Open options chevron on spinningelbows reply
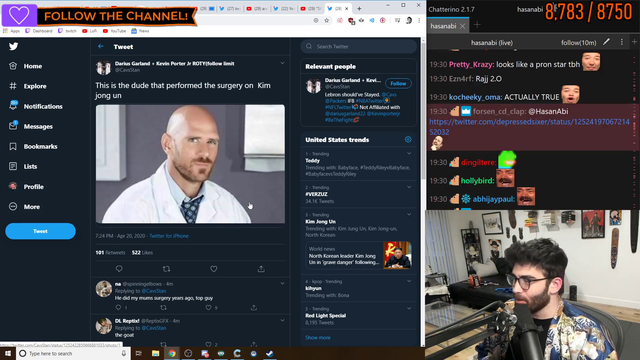This screenshot has width=640, height=360. point(282,283)
